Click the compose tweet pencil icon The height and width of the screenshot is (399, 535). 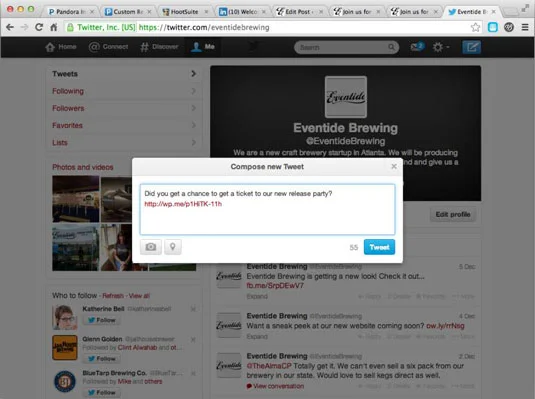(472, 47)
